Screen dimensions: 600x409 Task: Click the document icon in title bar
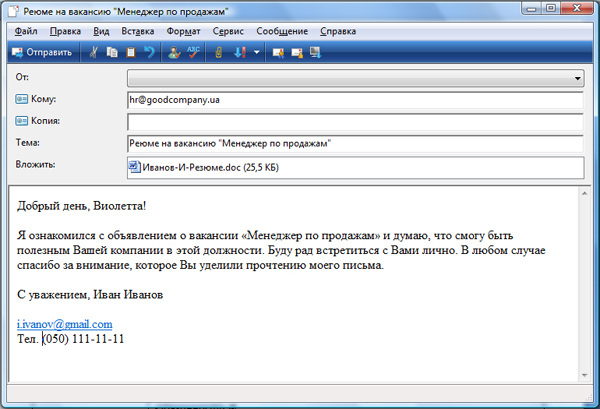(x=13, y=11)
